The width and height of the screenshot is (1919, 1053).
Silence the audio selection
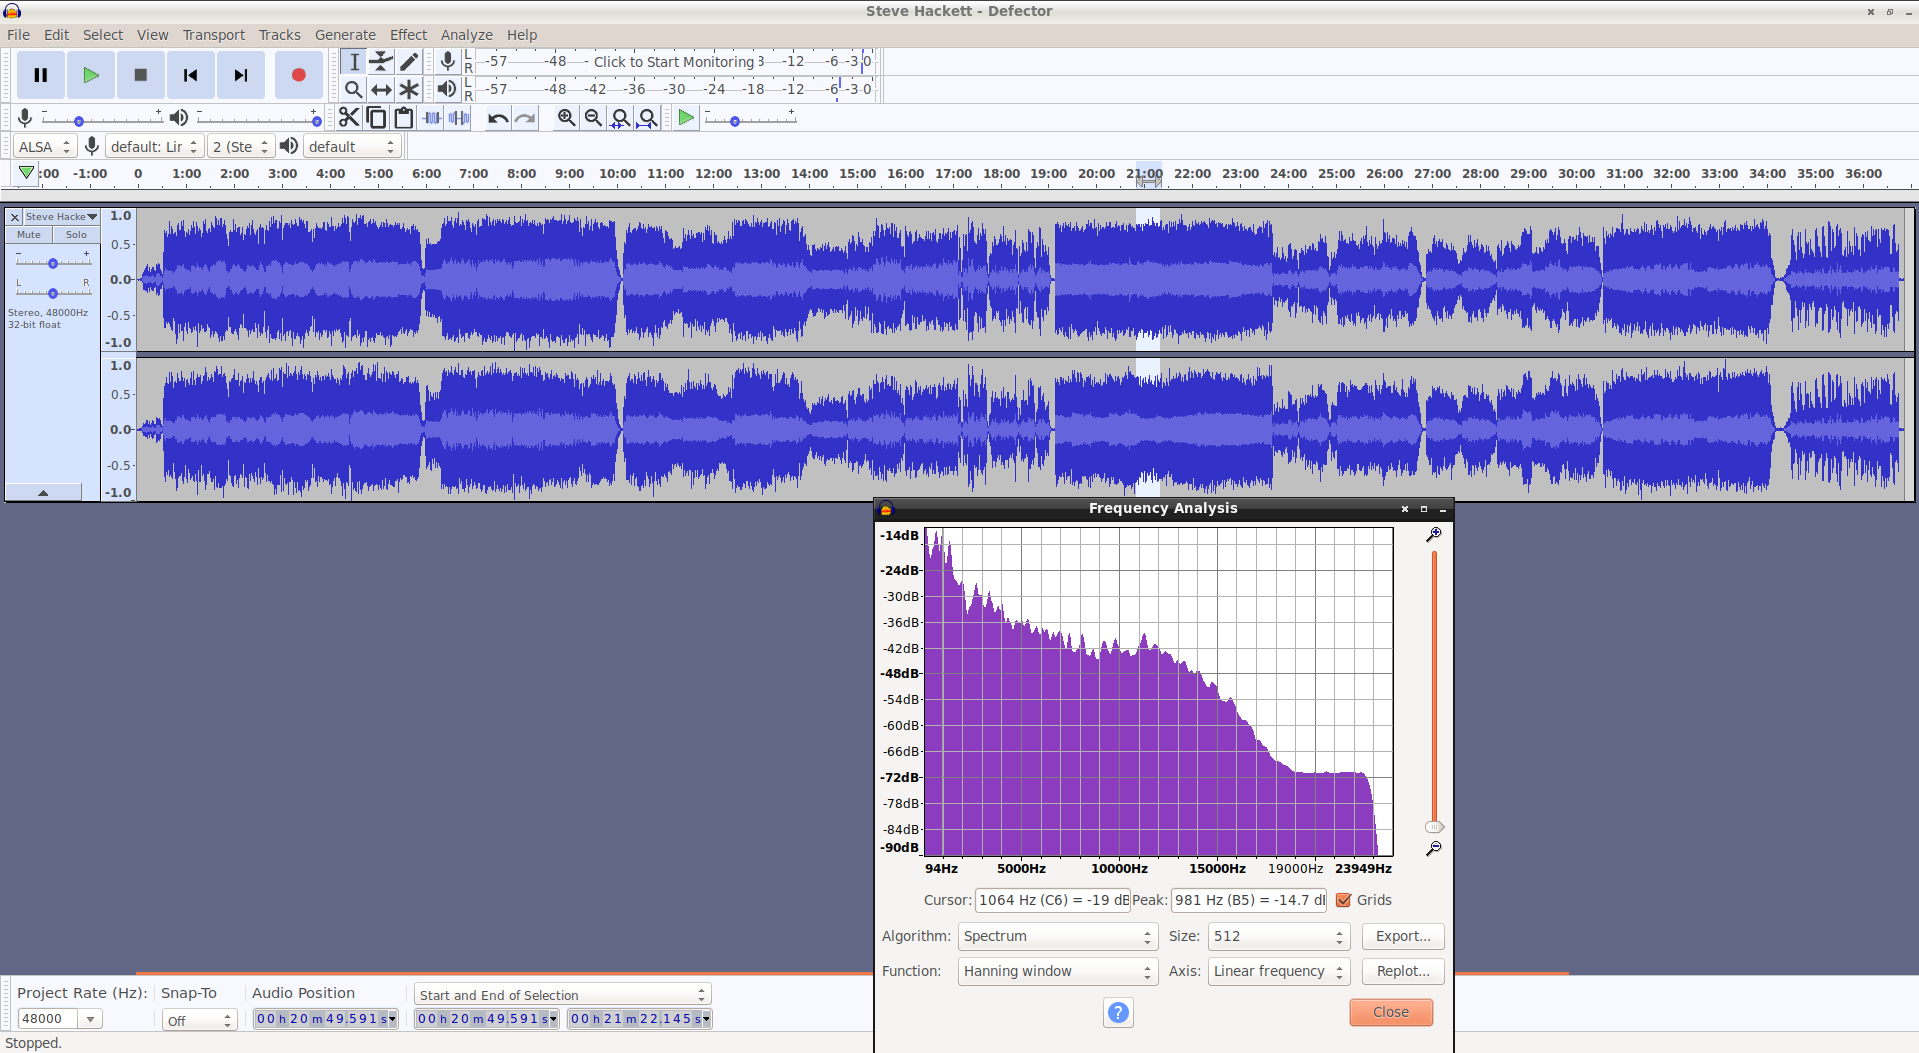click(459, 118)
